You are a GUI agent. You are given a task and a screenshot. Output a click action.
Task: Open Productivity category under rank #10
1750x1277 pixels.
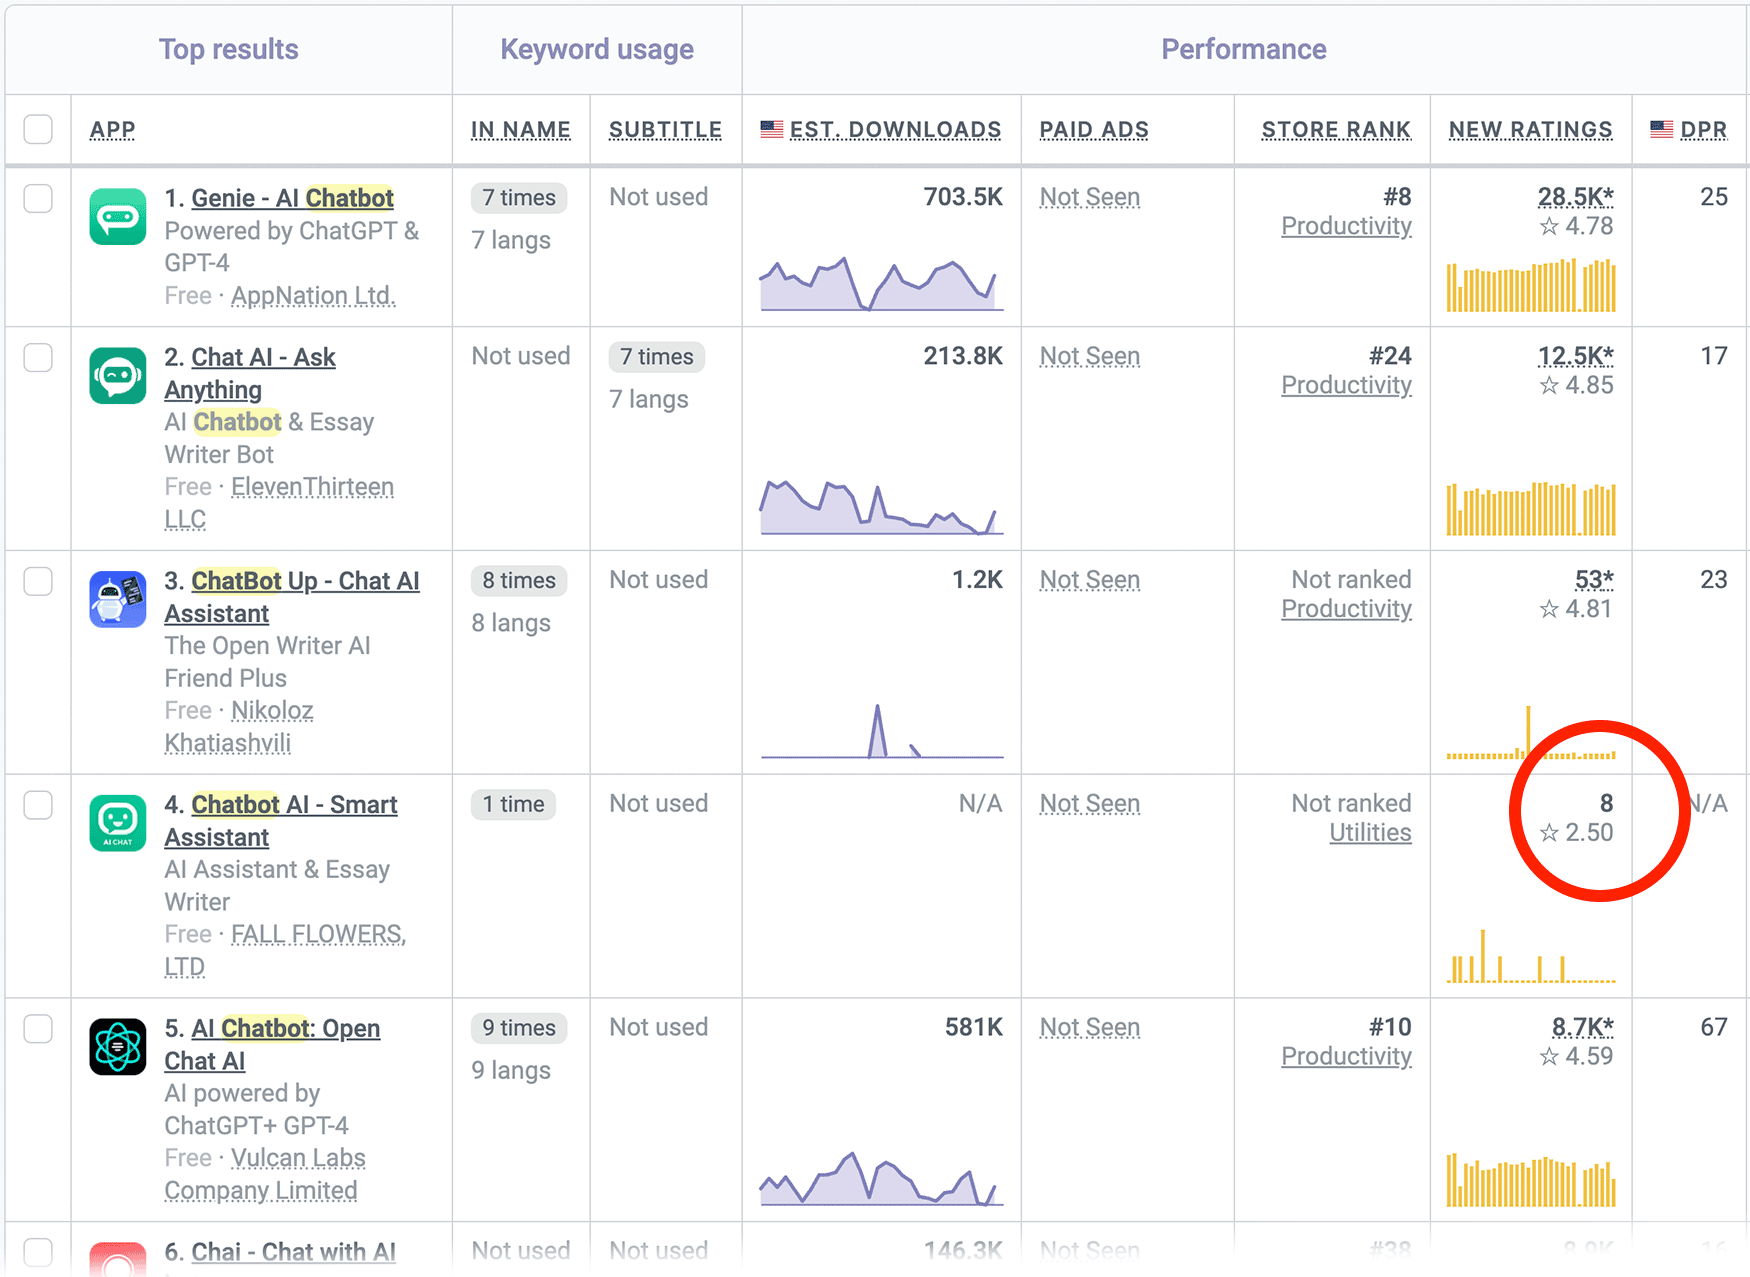pos(1346,1057)
